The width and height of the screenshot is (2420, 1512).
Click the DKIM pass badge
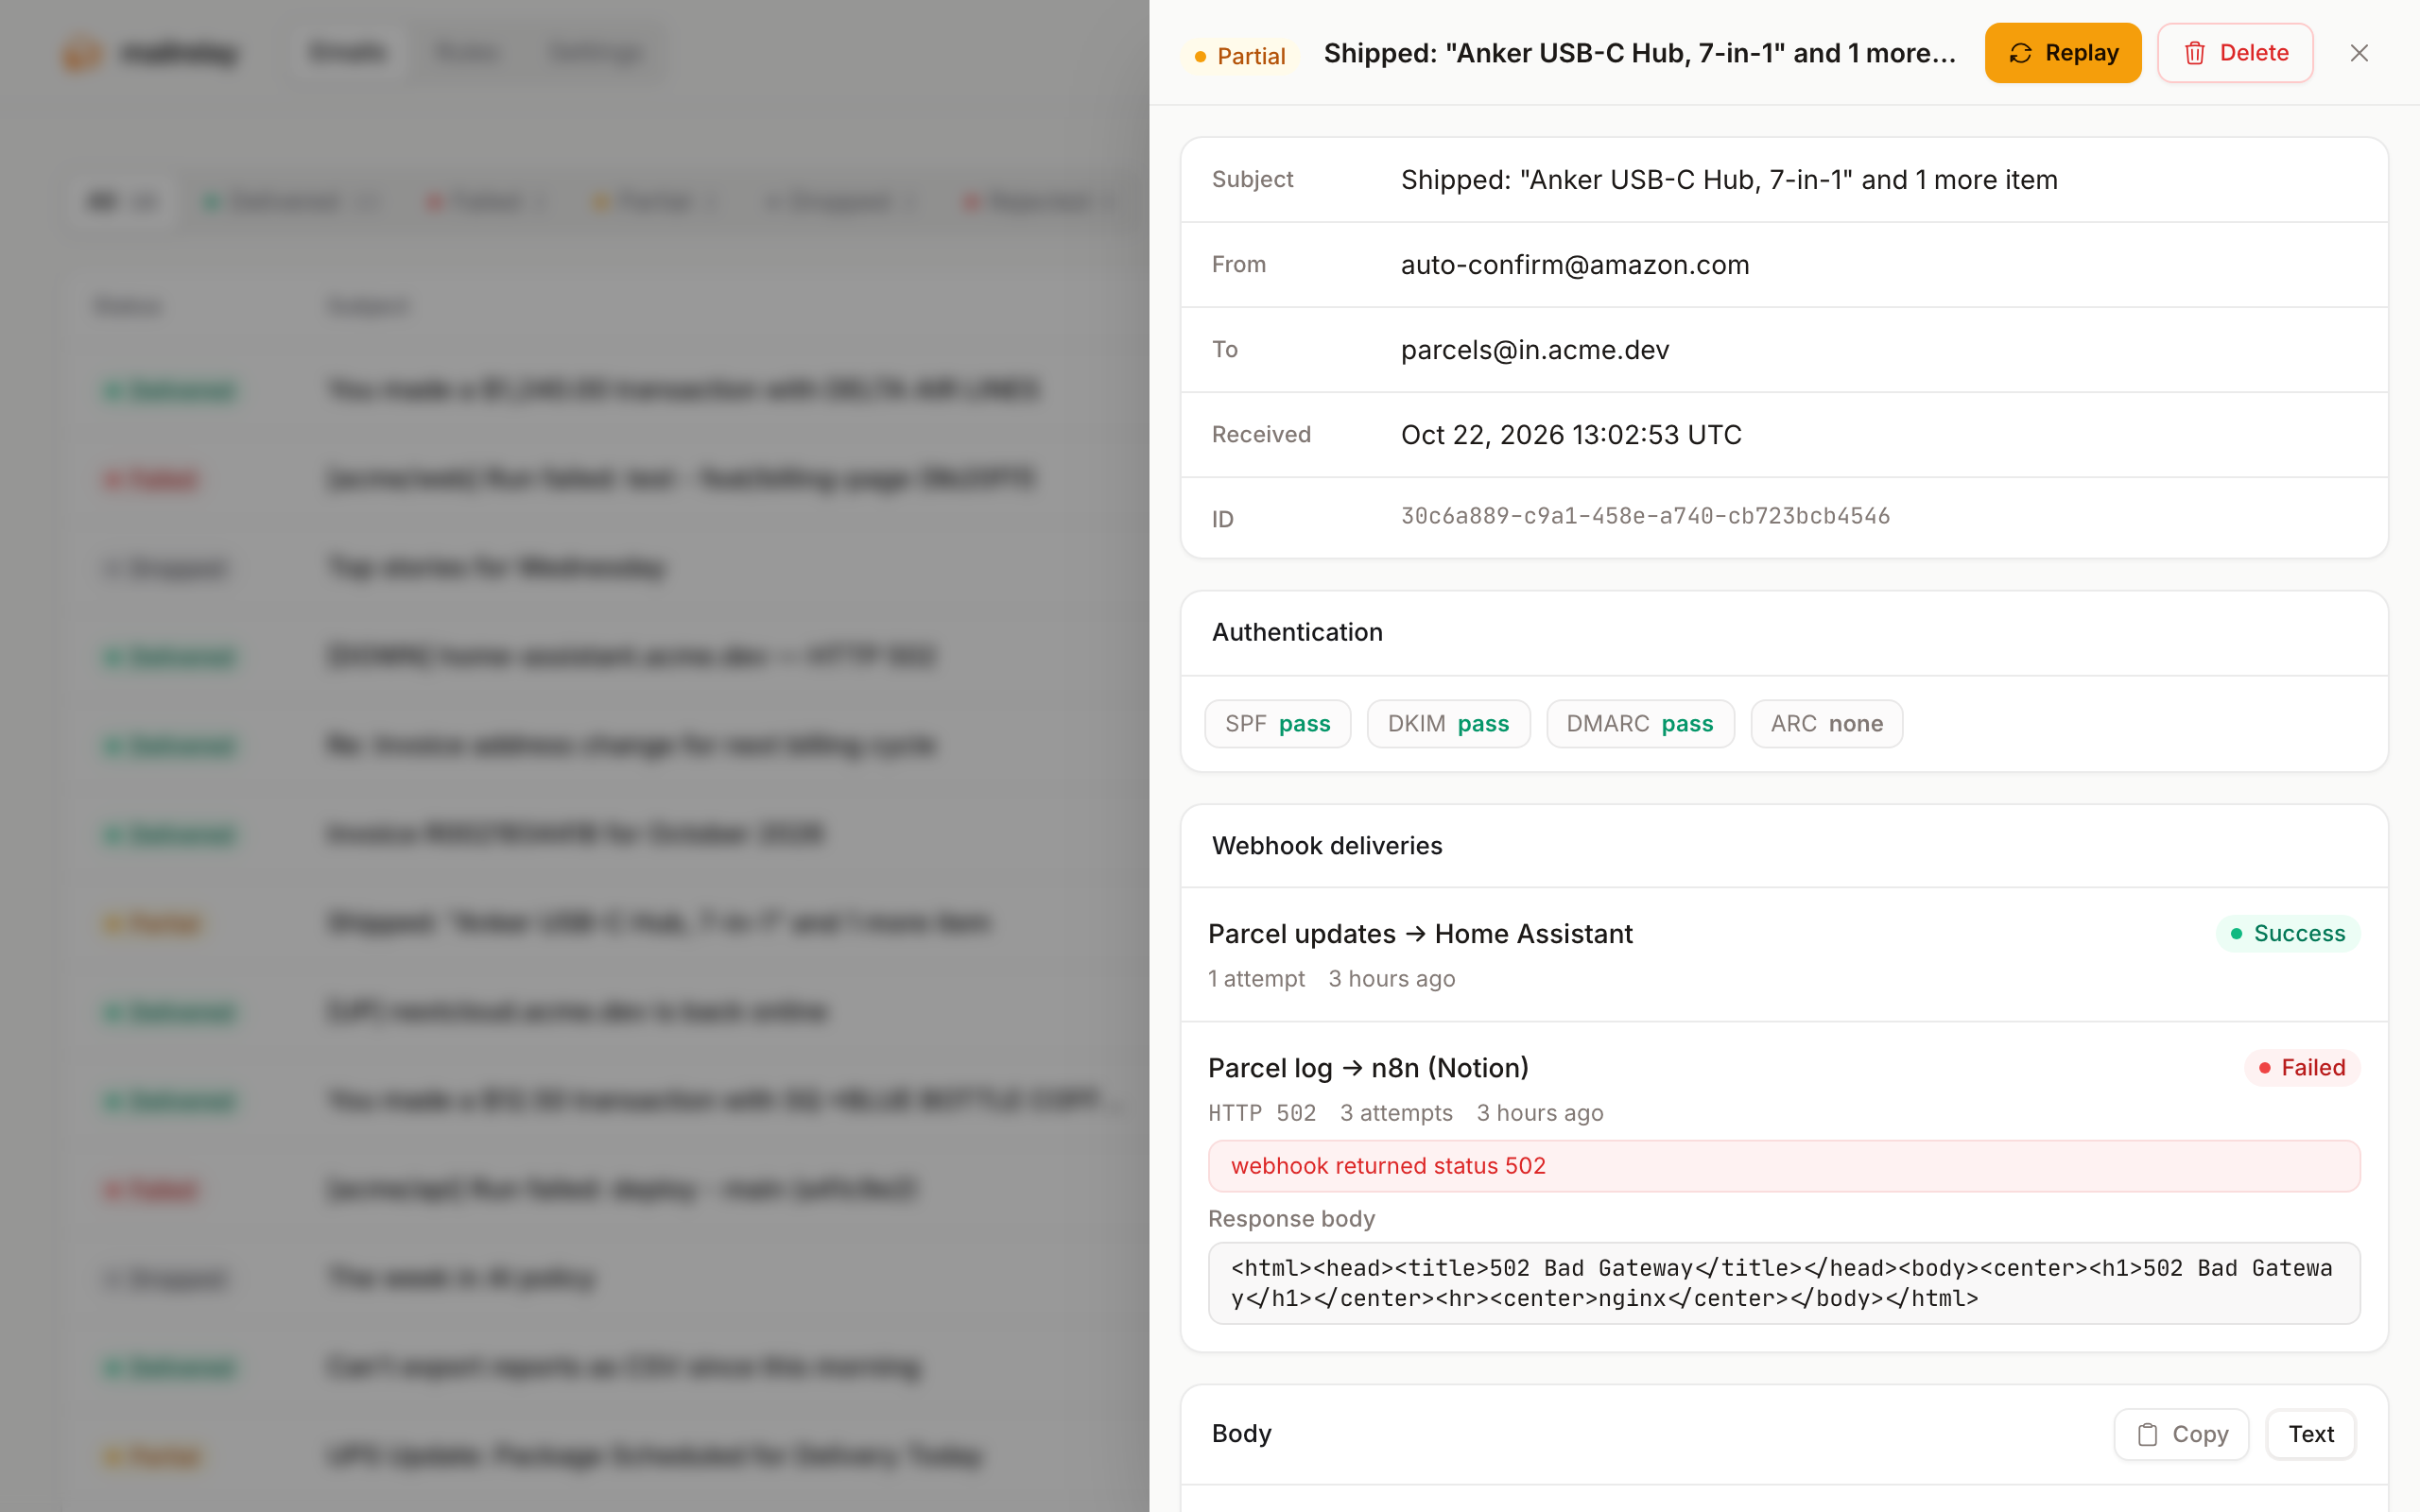pyautogui.click(x=1448, y=724)
